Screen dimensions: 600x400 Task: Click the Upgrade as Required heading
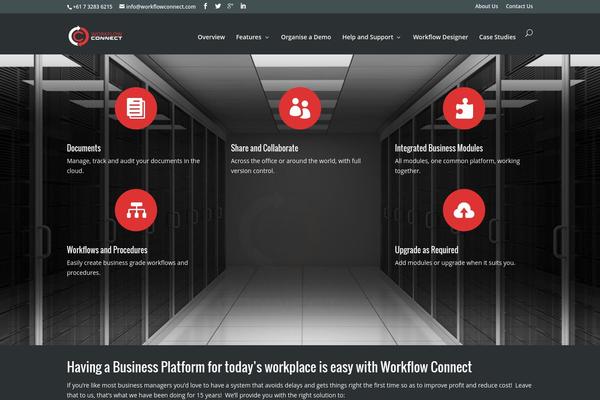[x=426, y=250]
